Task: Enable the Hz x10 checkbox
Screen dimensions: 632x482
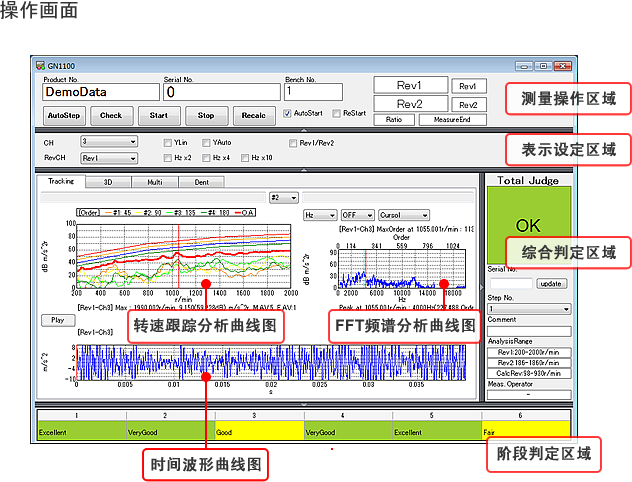Action: tap(245, 158)
